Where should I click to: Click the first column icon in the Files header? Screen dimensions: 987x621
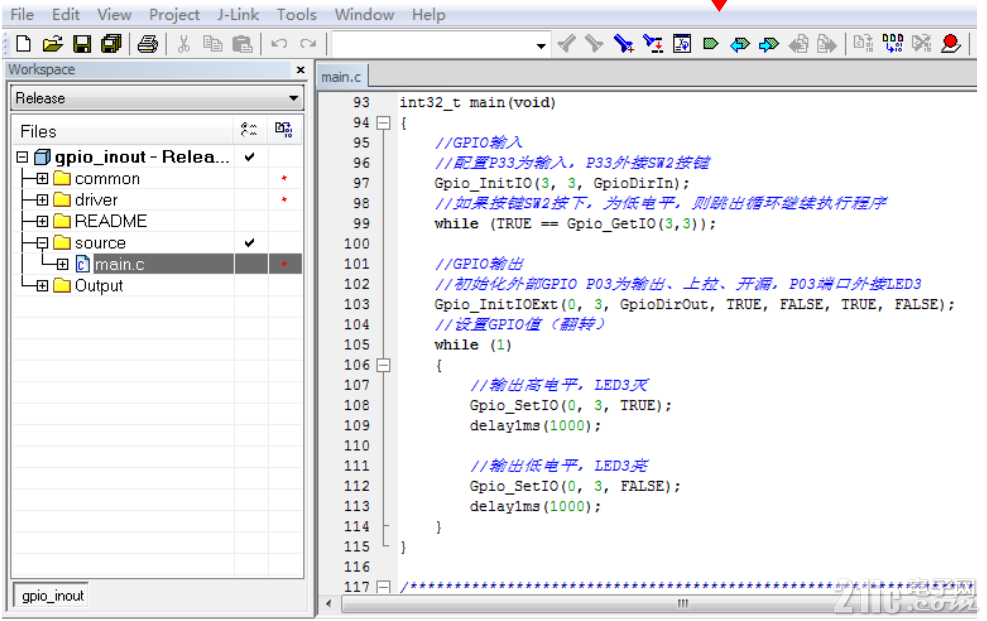[x=249, y=130]
